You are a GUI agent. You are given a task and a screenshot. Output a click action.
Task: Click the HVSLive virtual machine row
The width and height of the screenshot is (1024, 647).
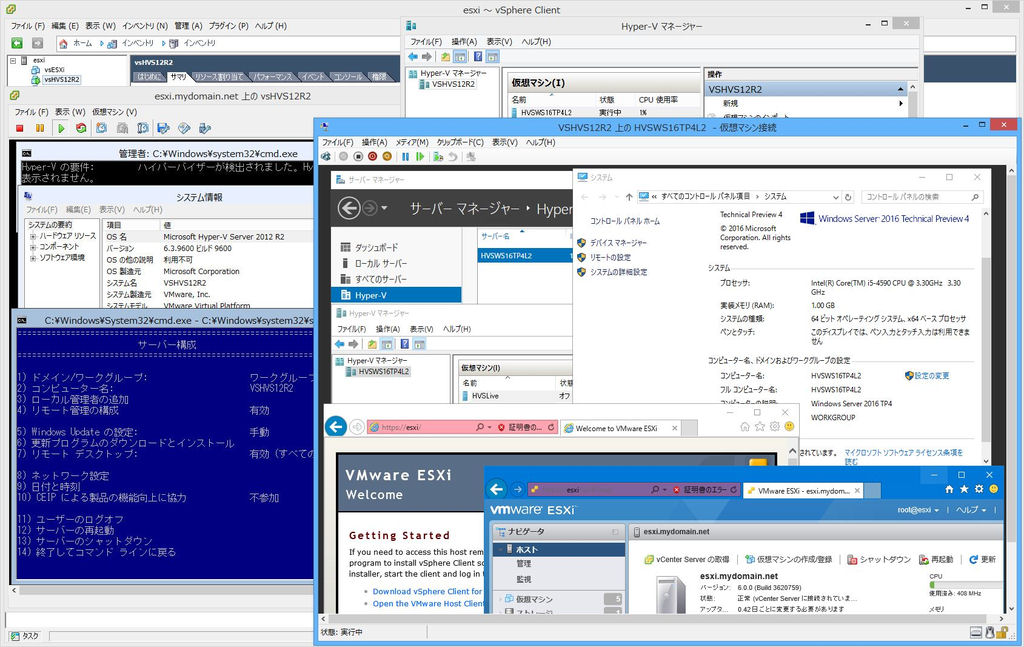pyautogui.click(x=516, y=396)
